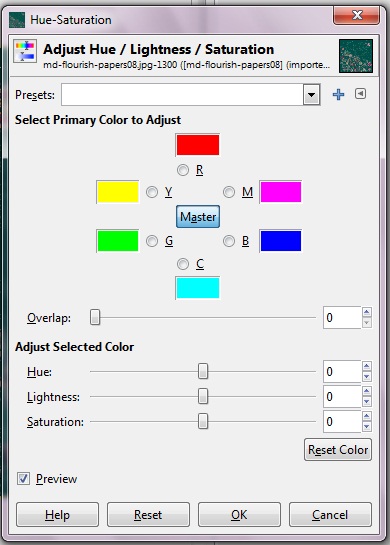This screenshot has width=390, height=545.
Task: Click the Lightness slider handle
Action: point(203,397)
